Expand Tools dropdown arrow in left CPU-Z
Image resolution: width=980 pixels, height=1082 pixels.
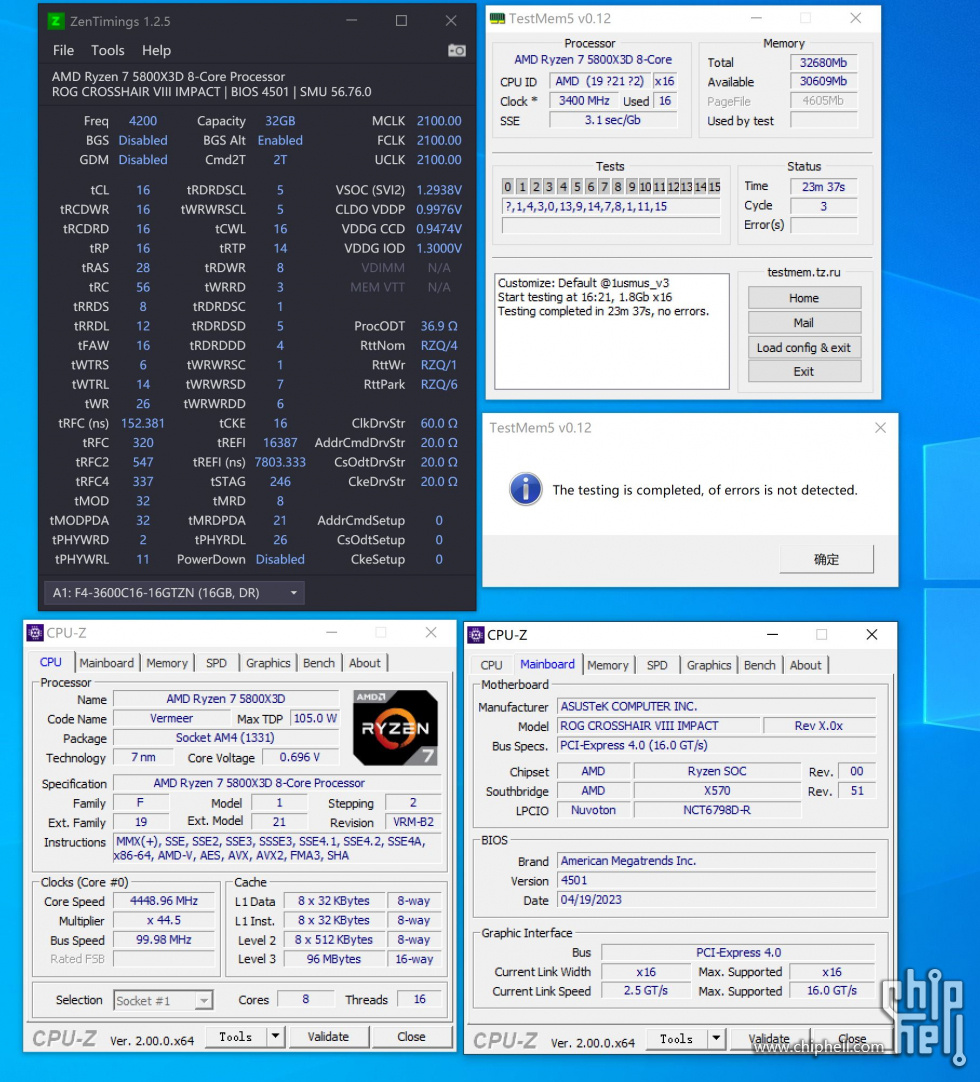(275, 1036)
